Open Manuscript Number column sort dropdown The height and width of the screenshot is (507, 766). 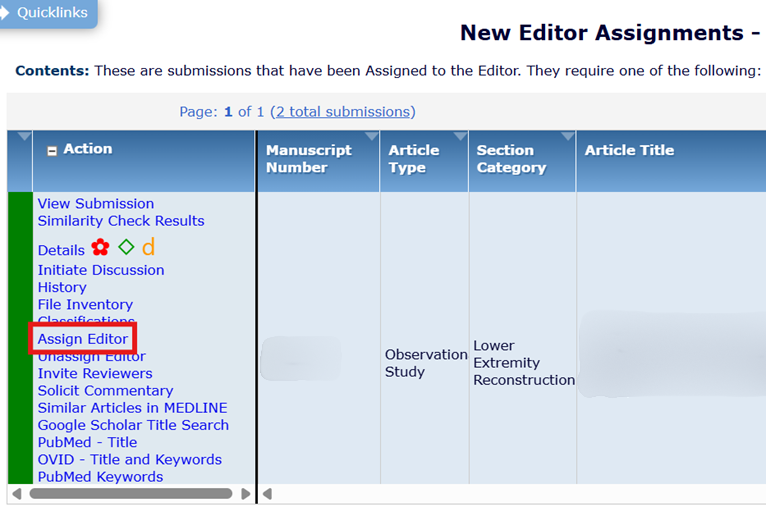click(x=371, y=137)
